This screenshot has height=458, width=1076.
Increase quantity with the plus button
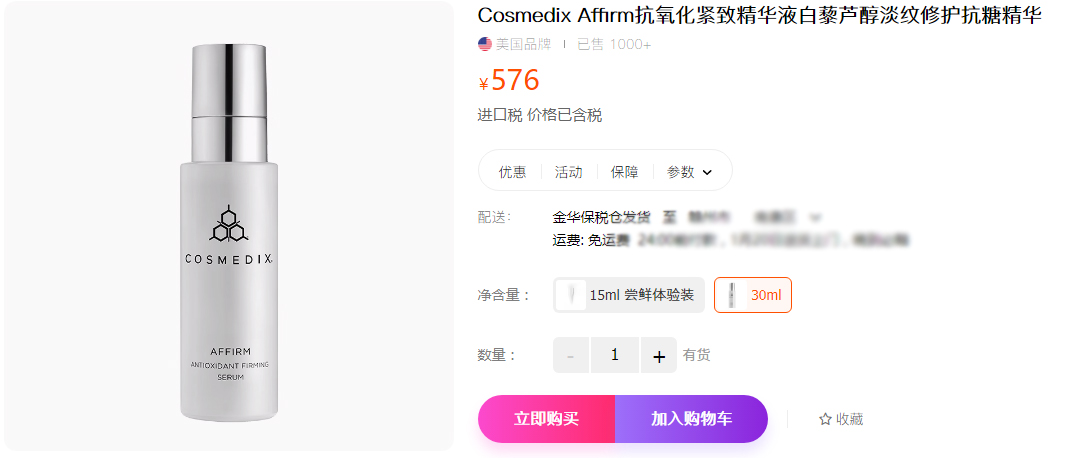pyautogui.click(x=659, y=355)
